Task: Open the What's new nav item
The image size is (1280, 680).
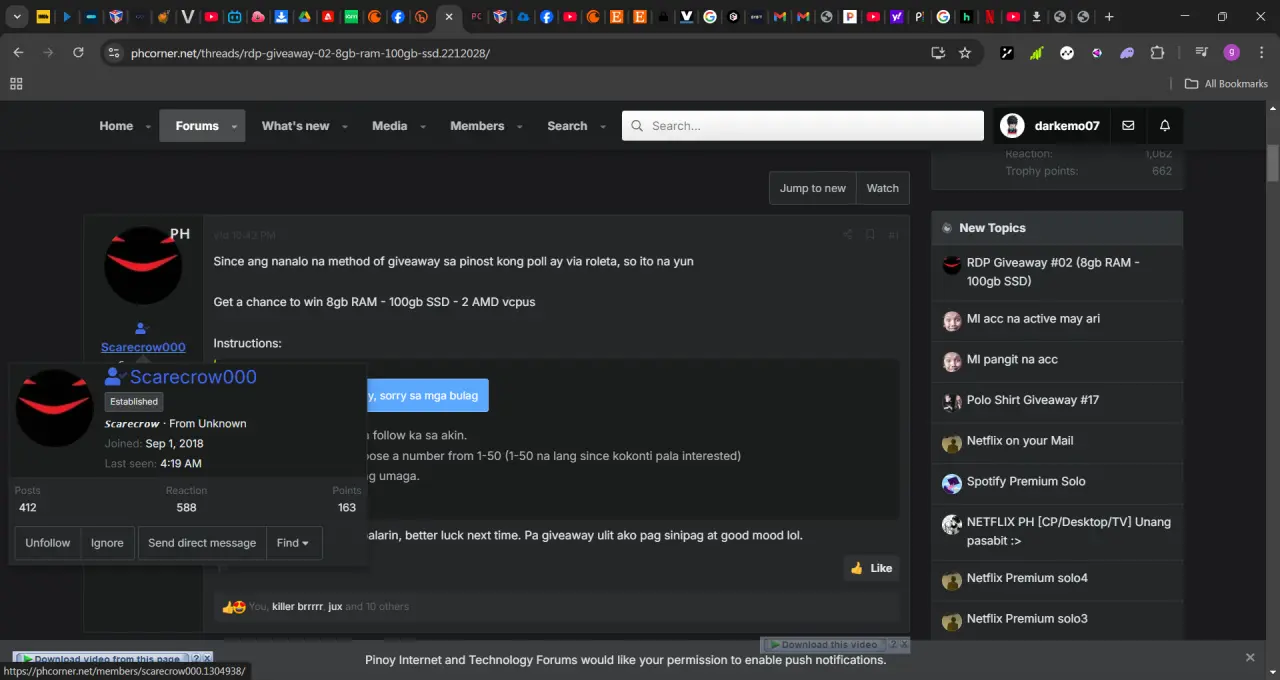Action: (295, 126)
